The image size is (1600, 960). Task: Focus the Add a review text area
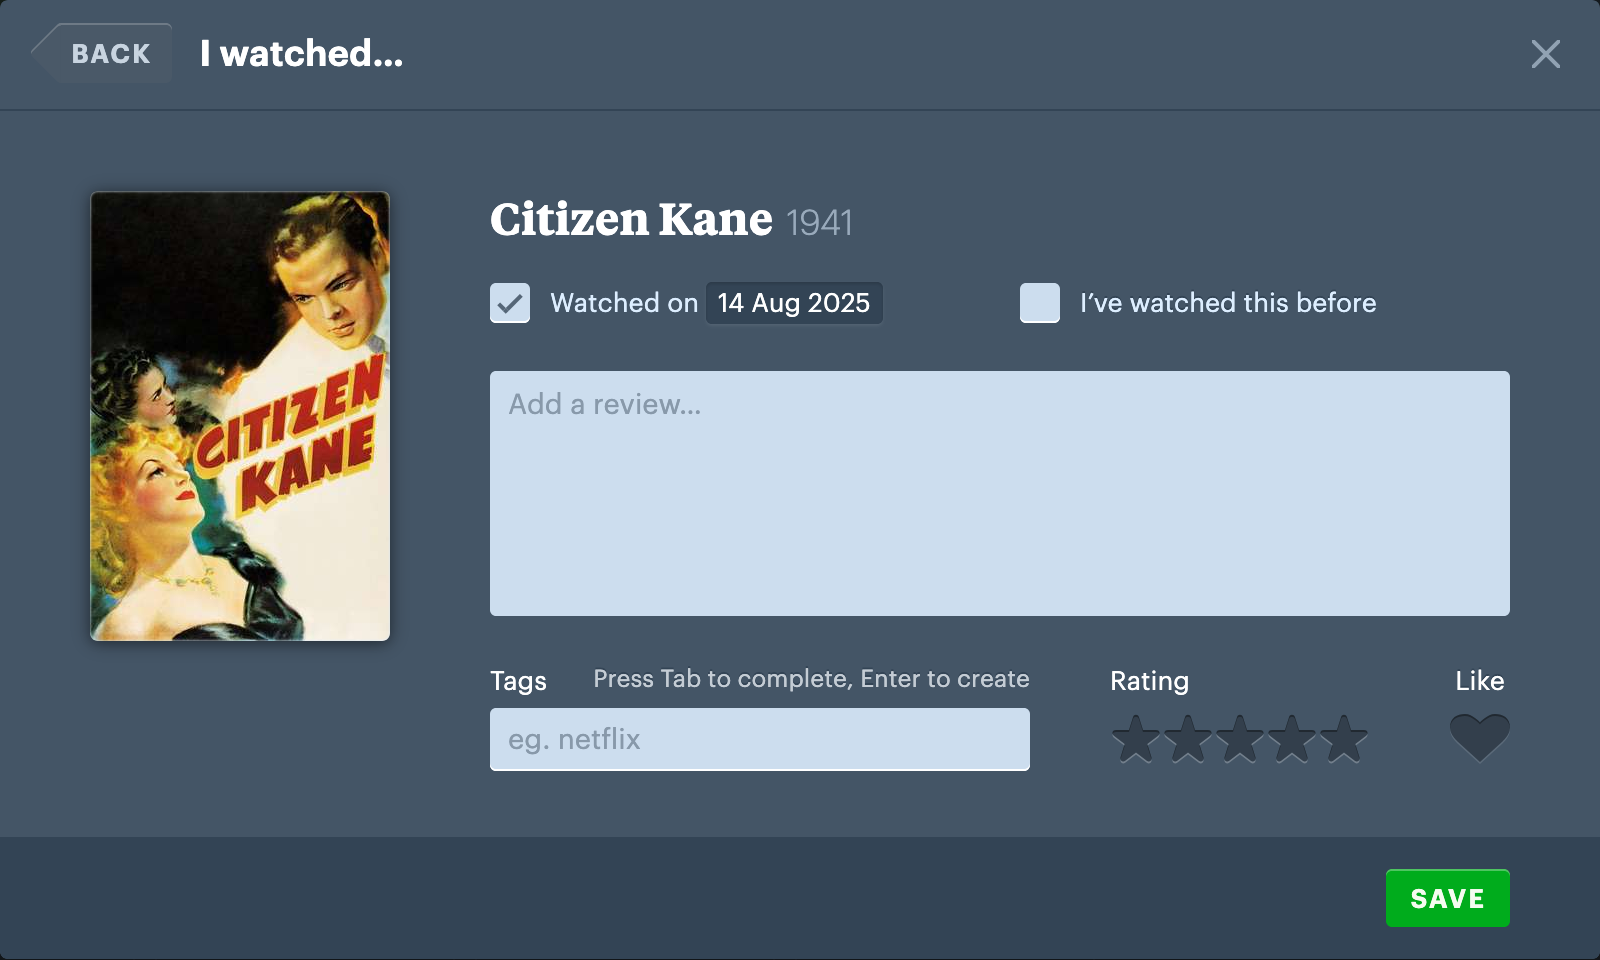pos(1000,493)
